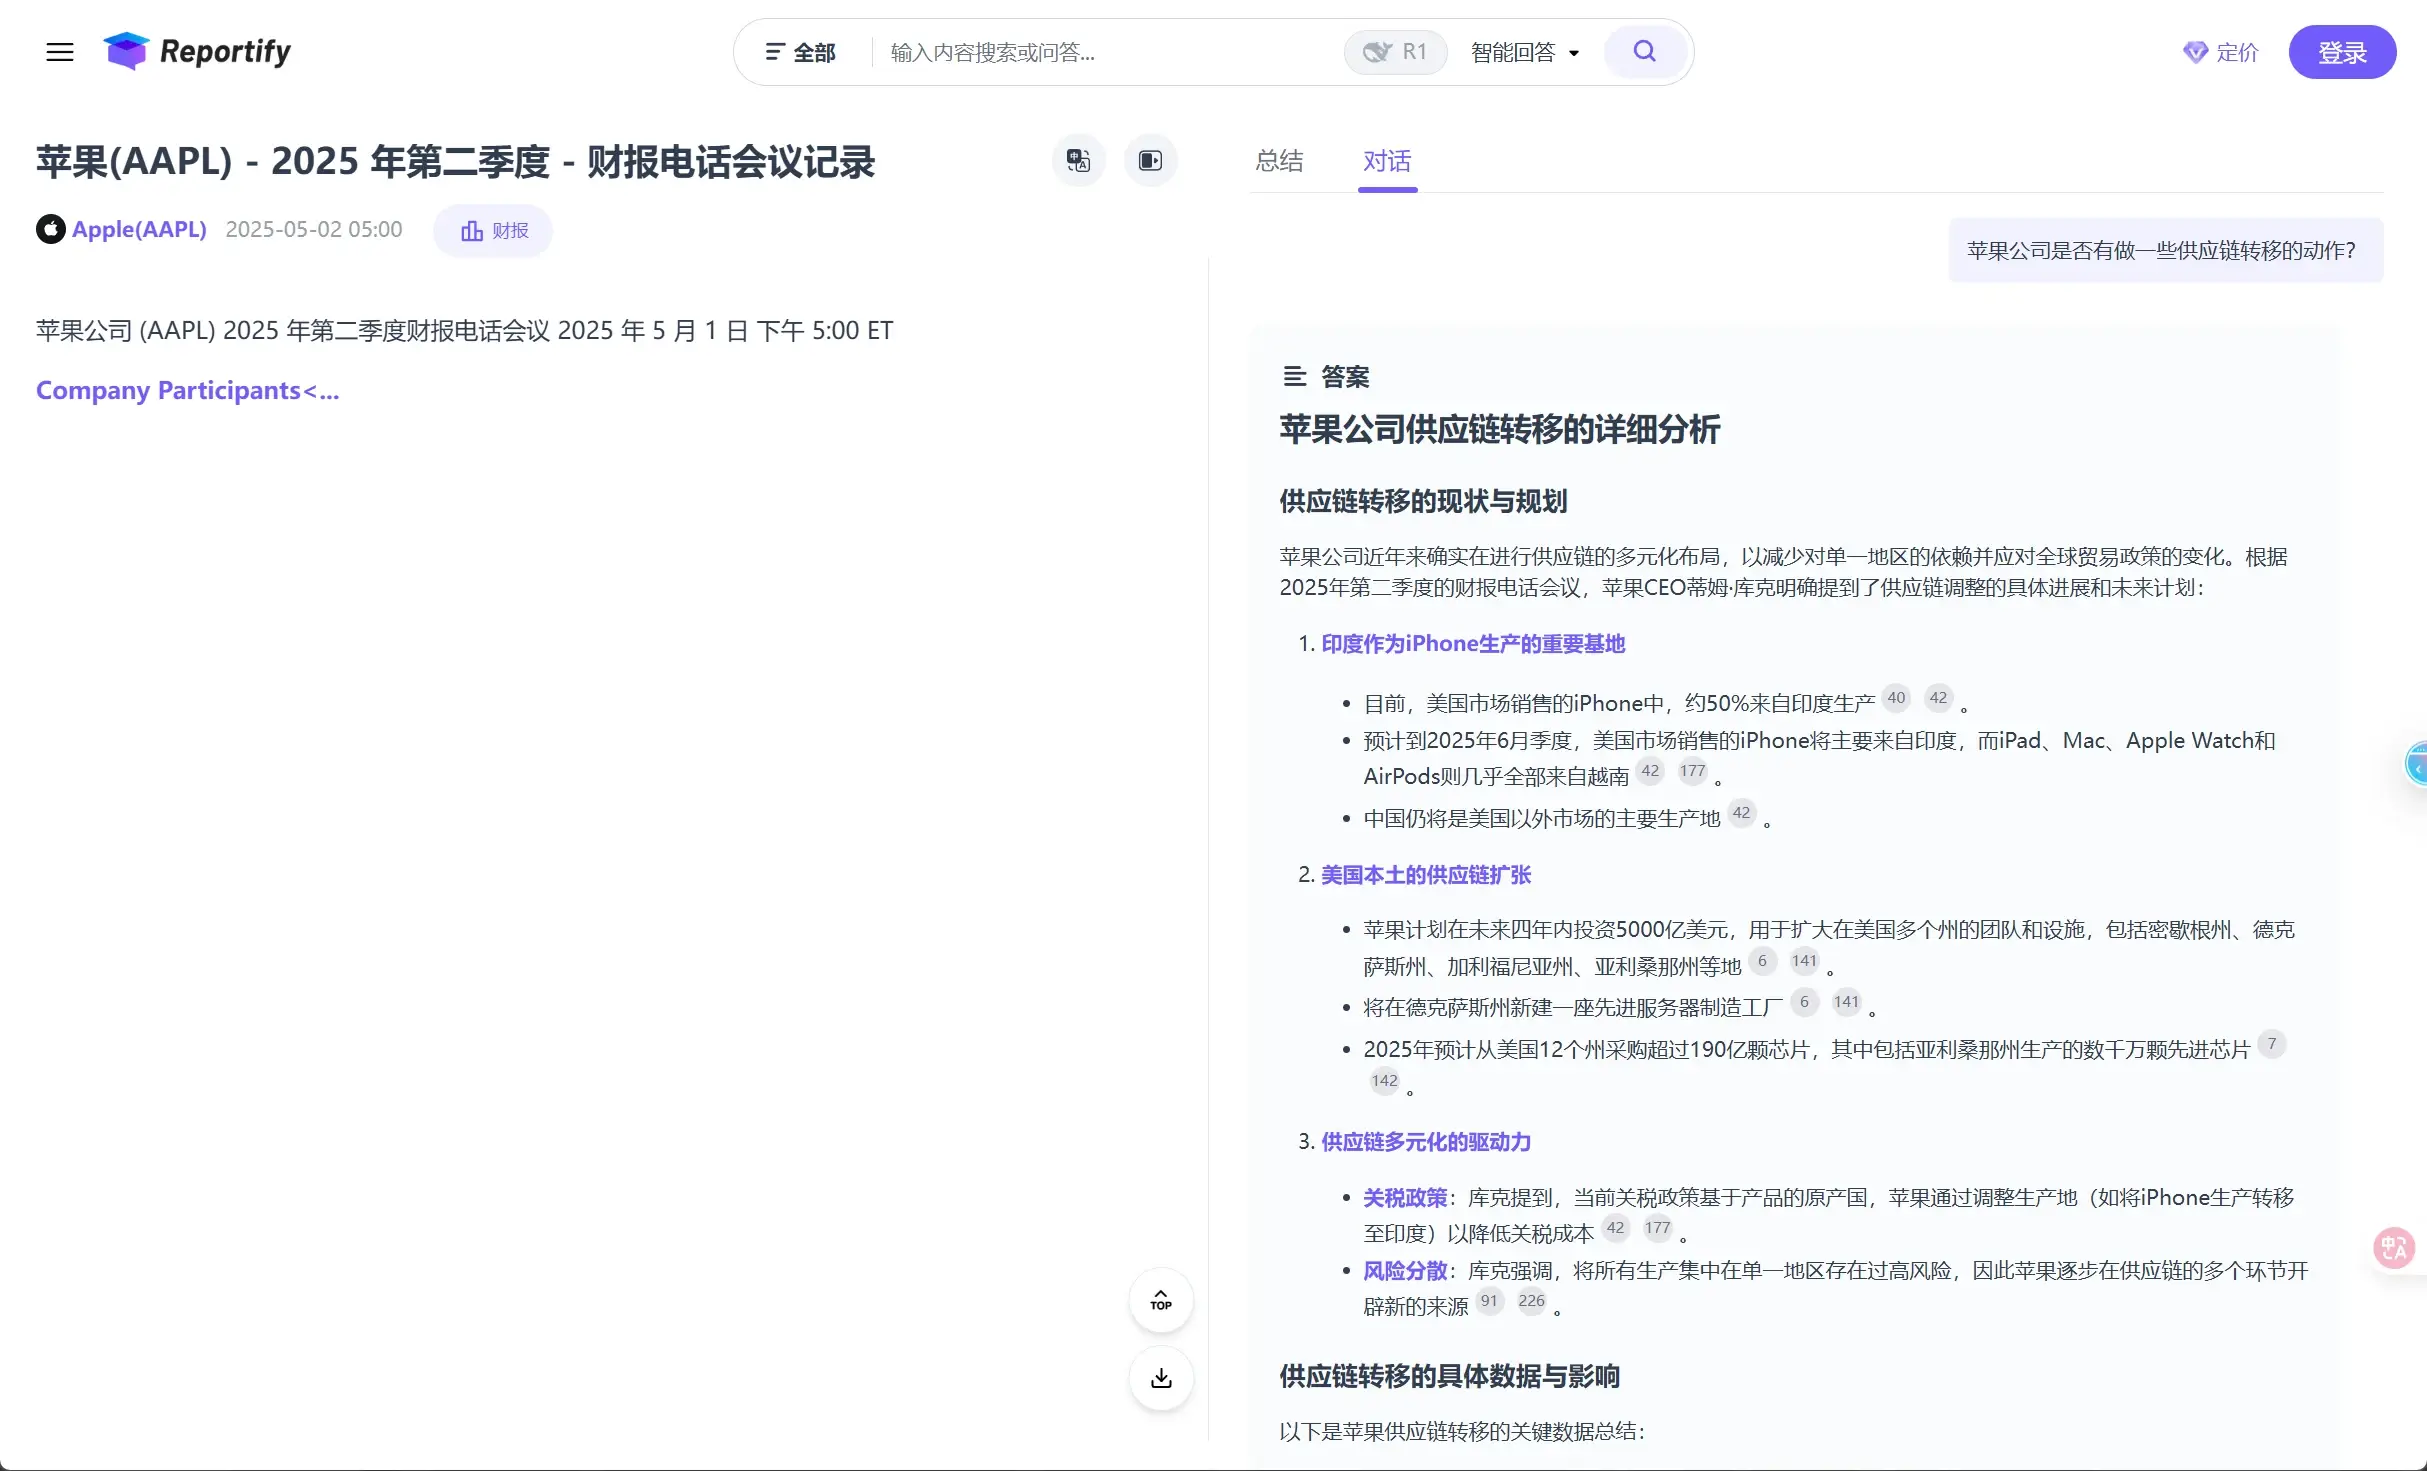Toggle the floating translate widget at bottom right
The image size is (2427, 1471).
[2392, 1247]
